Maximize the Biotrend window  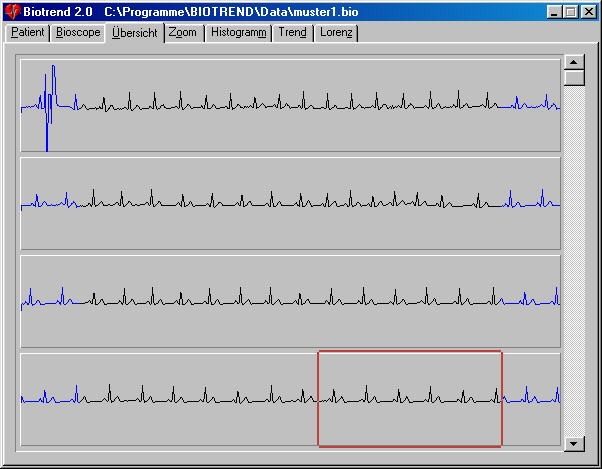pos(570,12)
